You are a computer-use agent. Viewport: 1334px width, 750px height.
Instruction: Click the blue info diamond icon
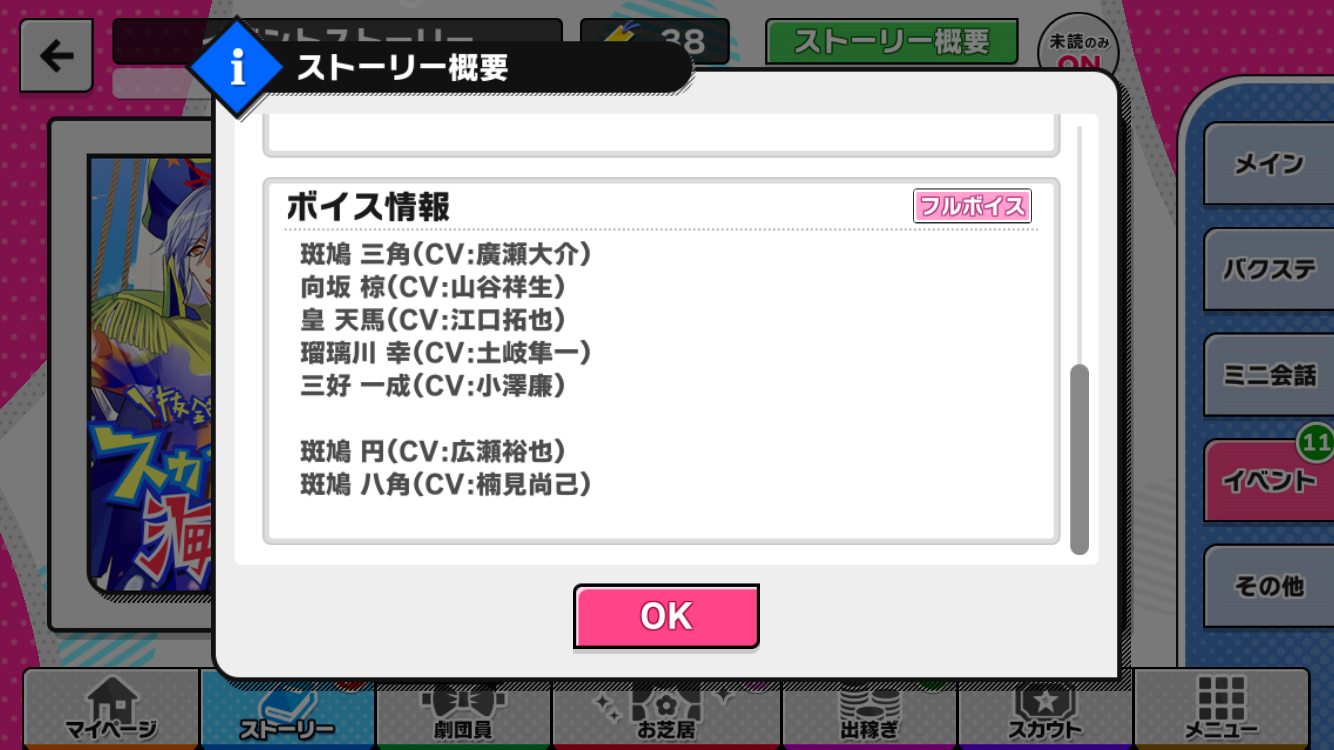pyautogui.click(x=238, y=69)
